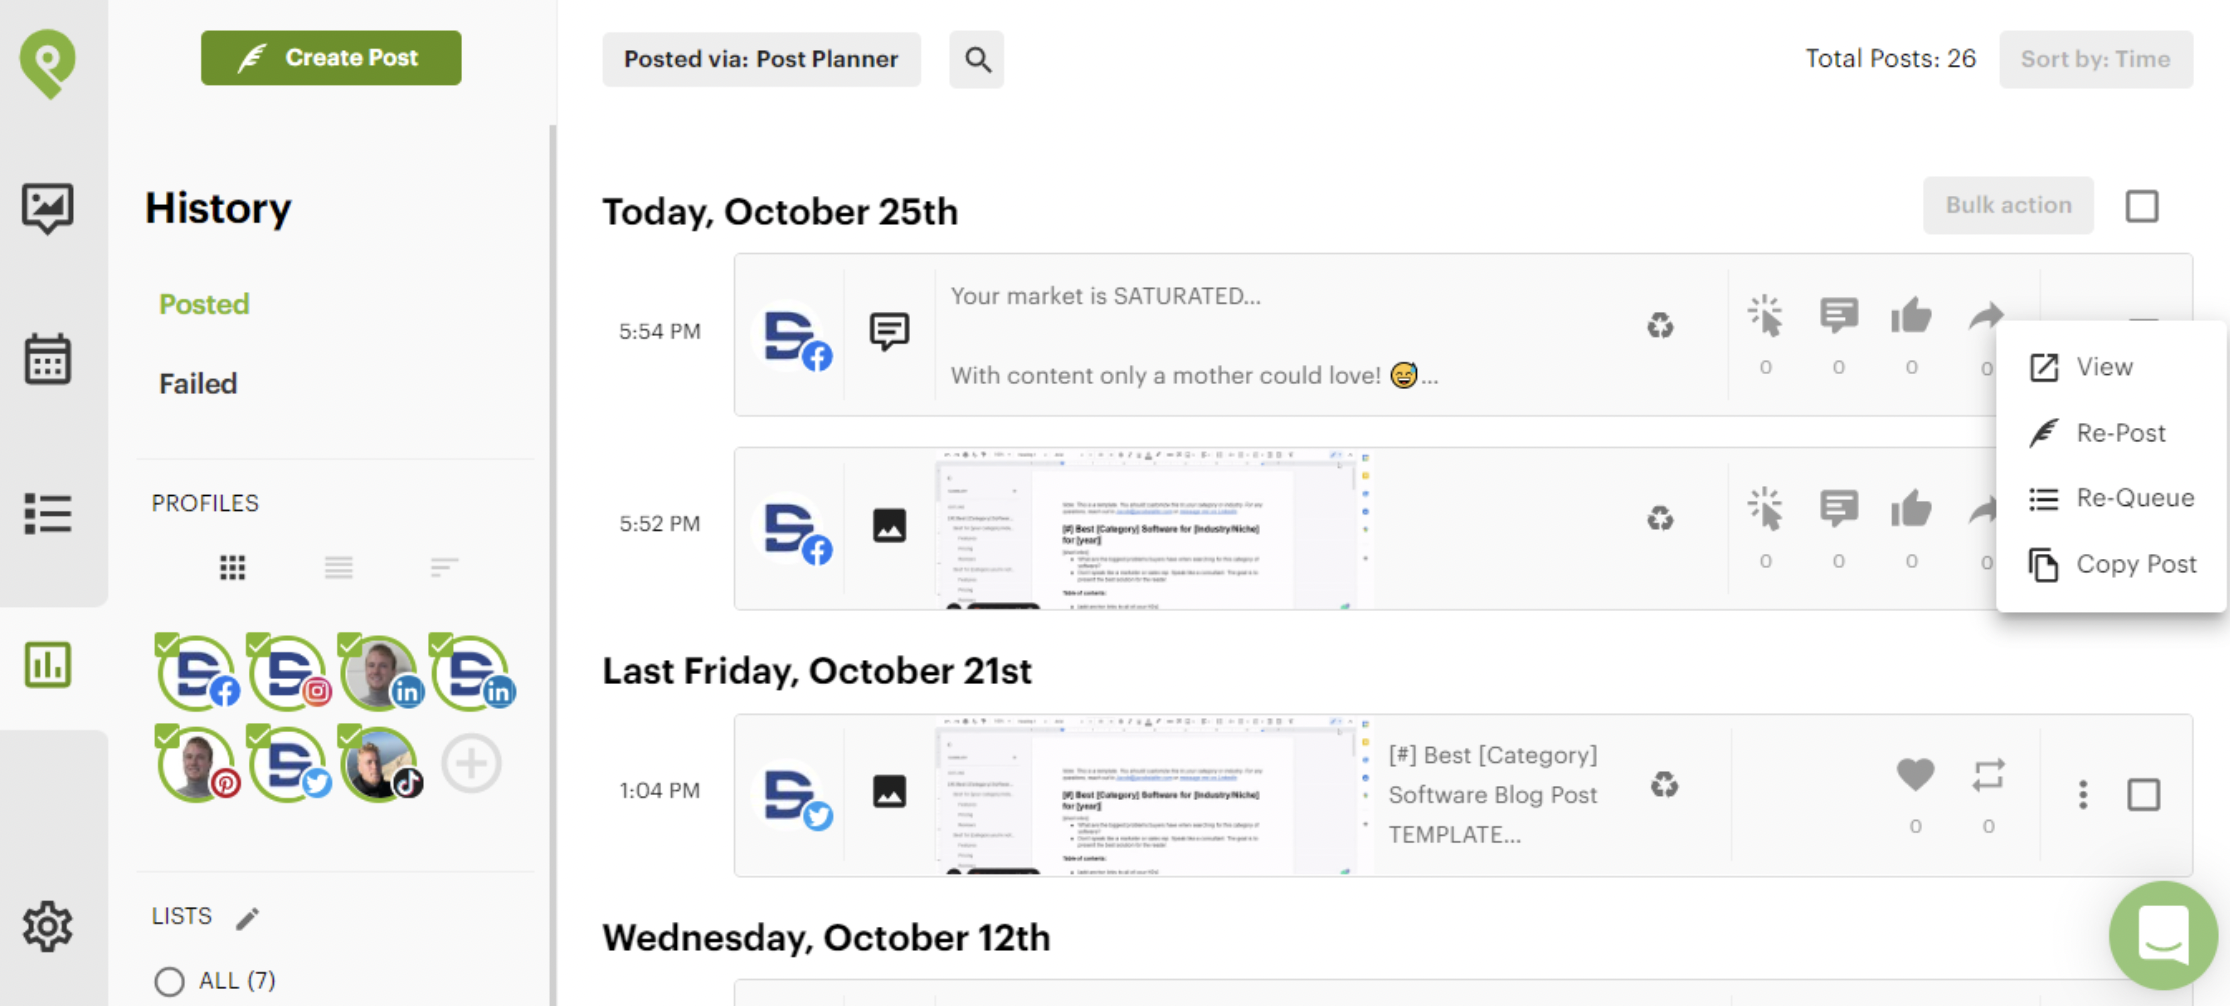Image resolution: width=2230 pixels, height=1006 pixels.
Task: Open the Analytics bar-chart section in sidebar
Action: [x=47, y=665]
